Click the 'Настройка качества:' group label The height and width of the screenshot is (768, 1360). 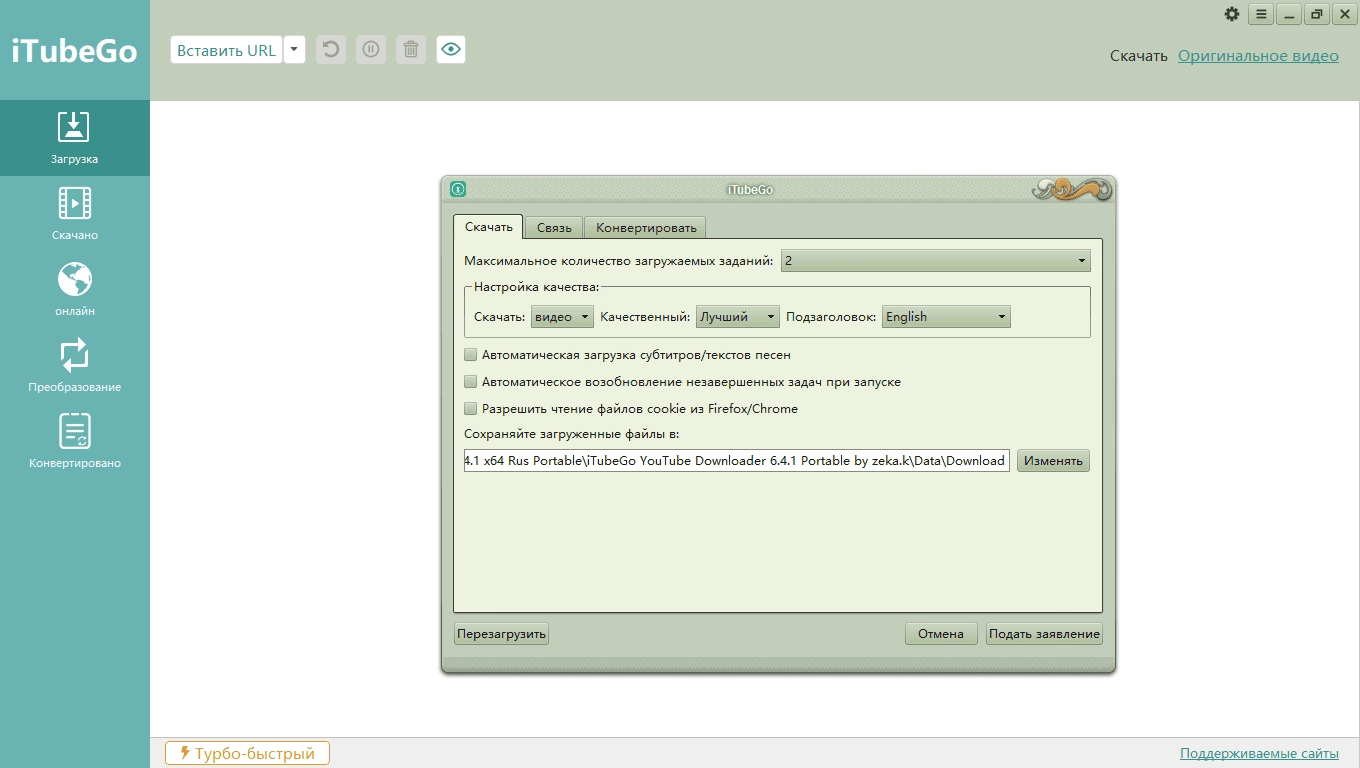point(536,287)
